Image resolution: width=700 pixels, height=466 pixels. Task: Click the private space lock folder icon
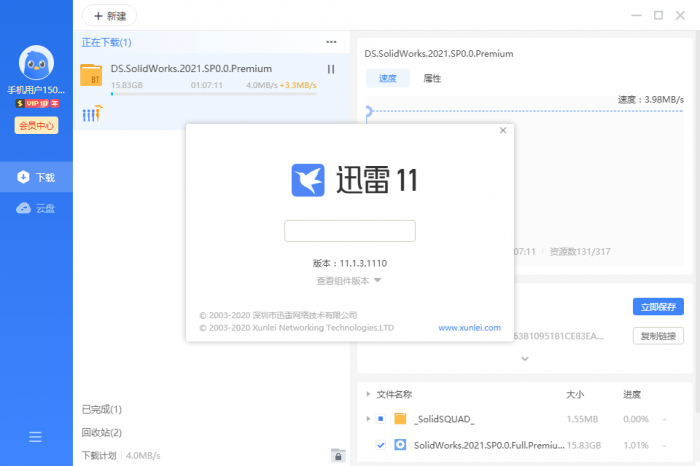[338, 455]
